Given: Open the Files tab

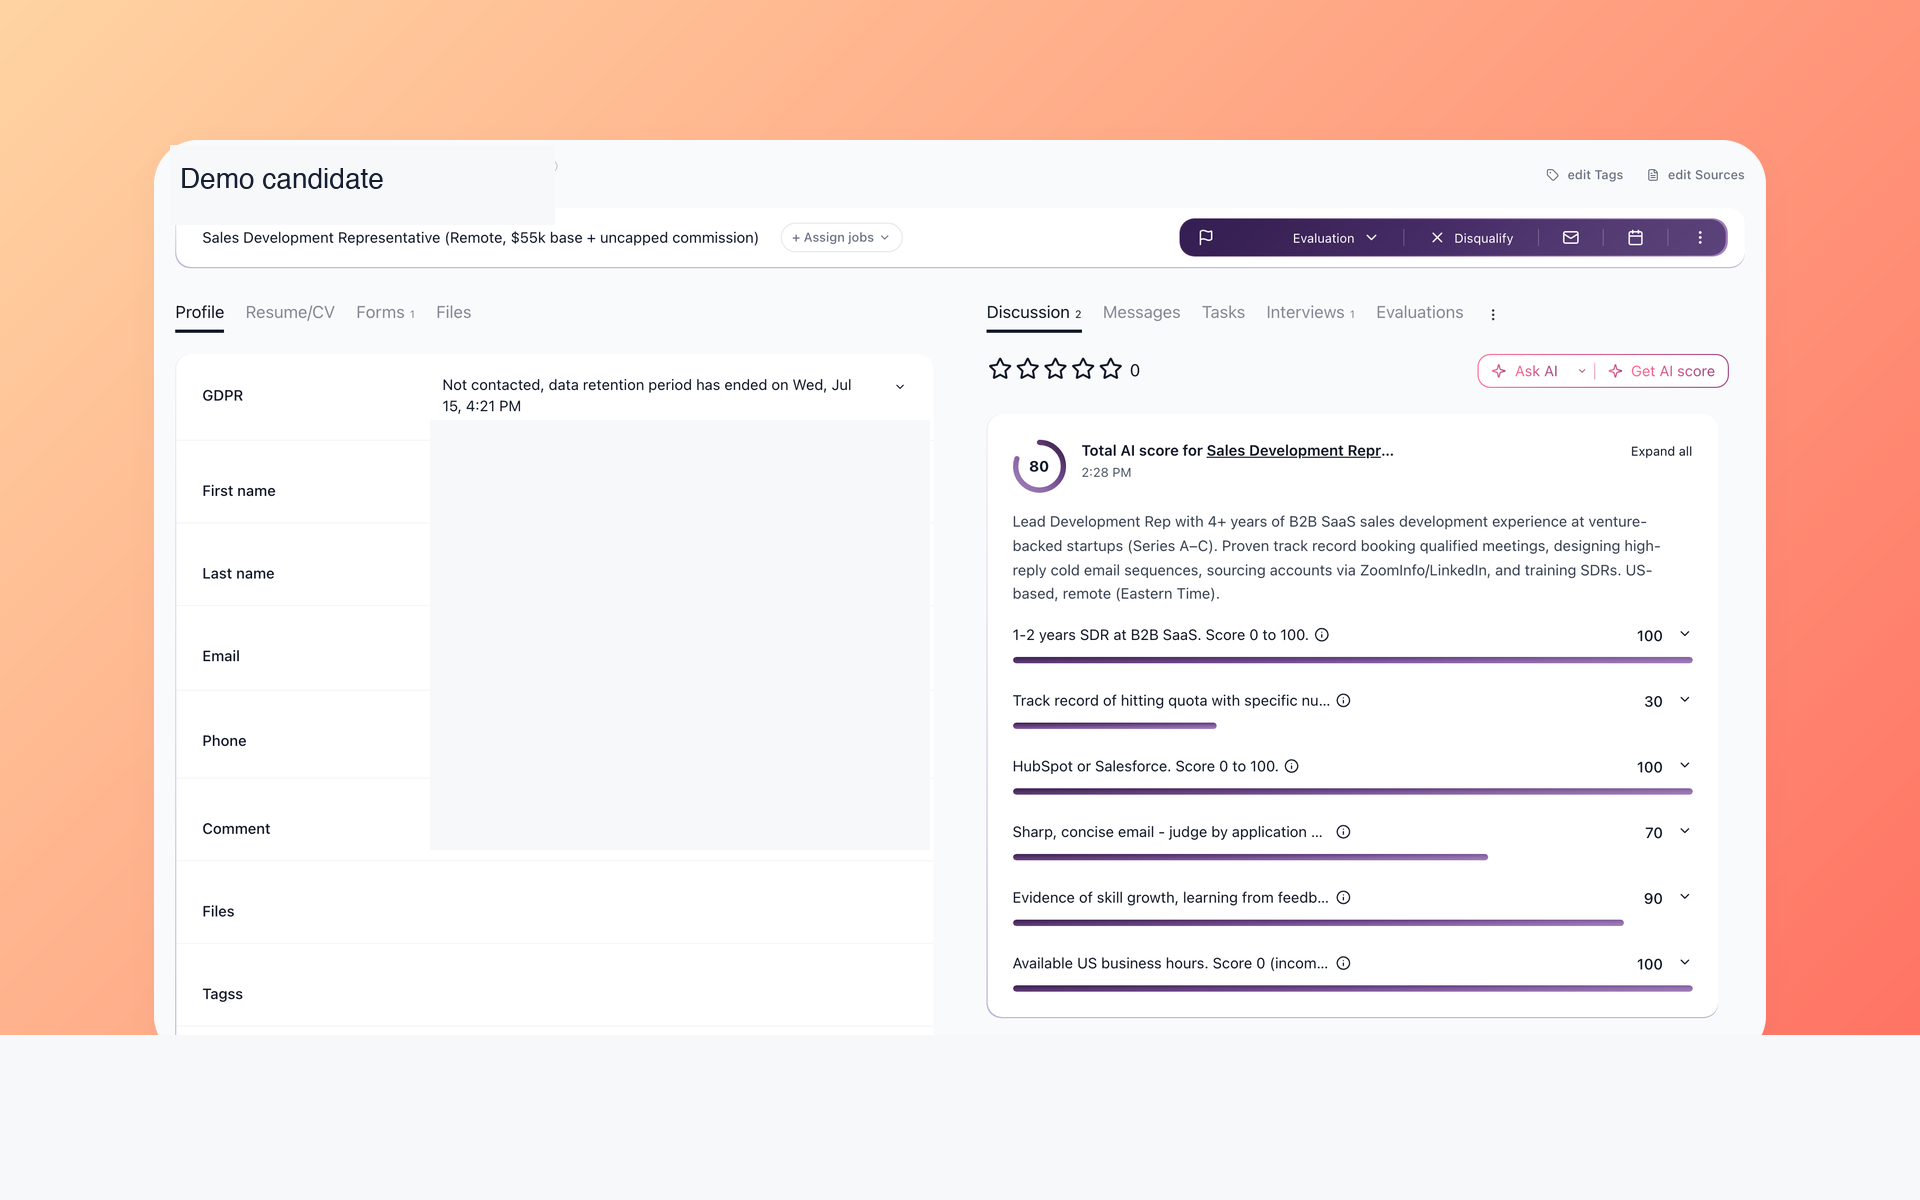Looking at the screenshot, I should (x=453, y=313).
